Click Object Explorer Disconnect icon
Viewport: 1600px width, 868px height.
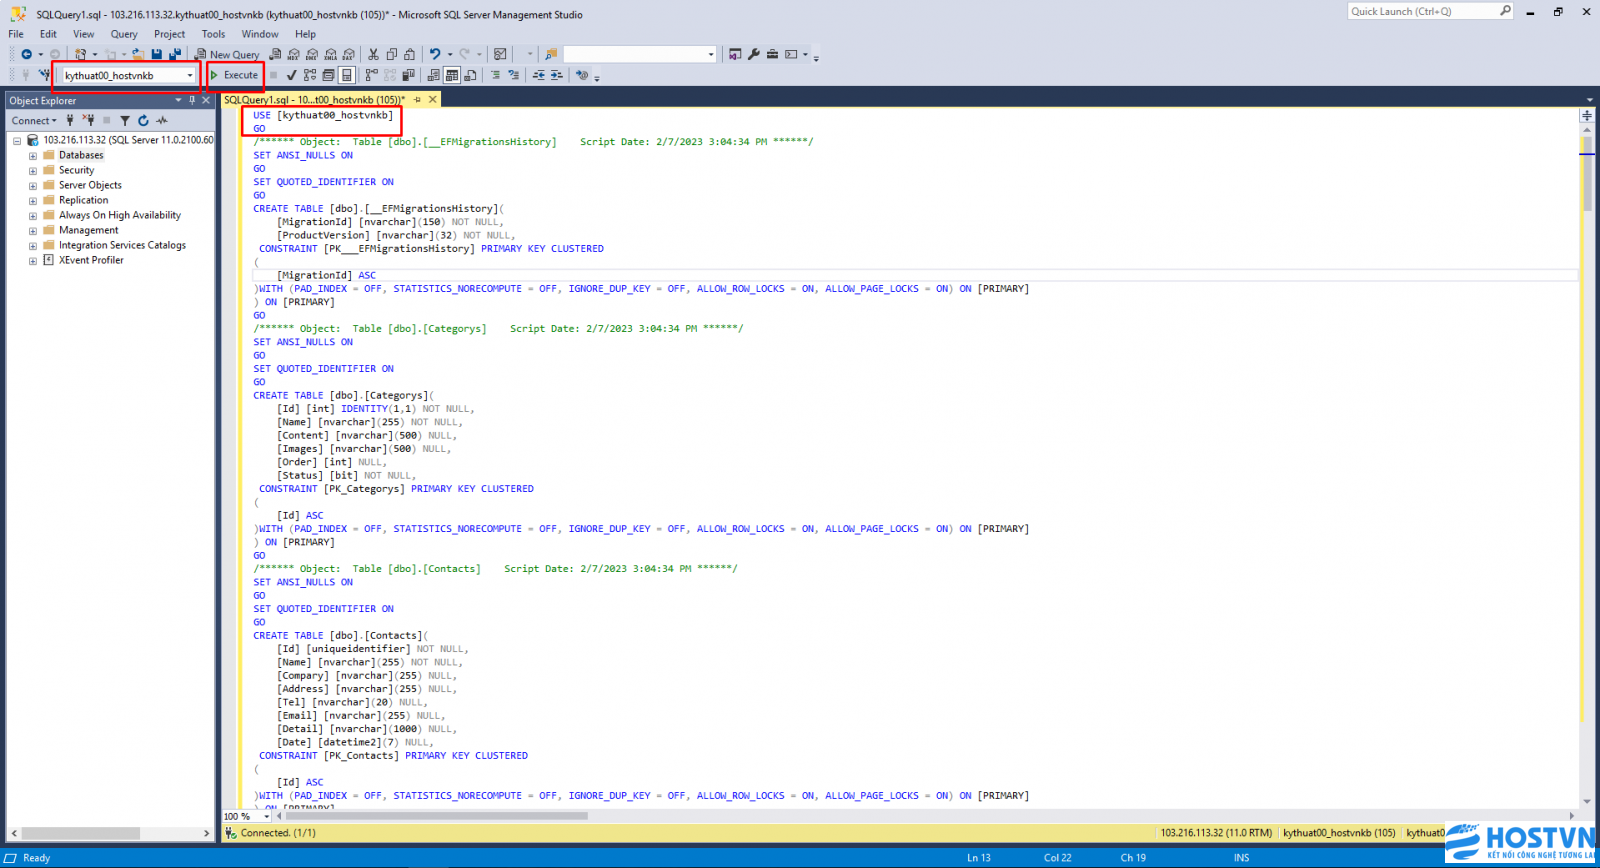coord(88,121)
